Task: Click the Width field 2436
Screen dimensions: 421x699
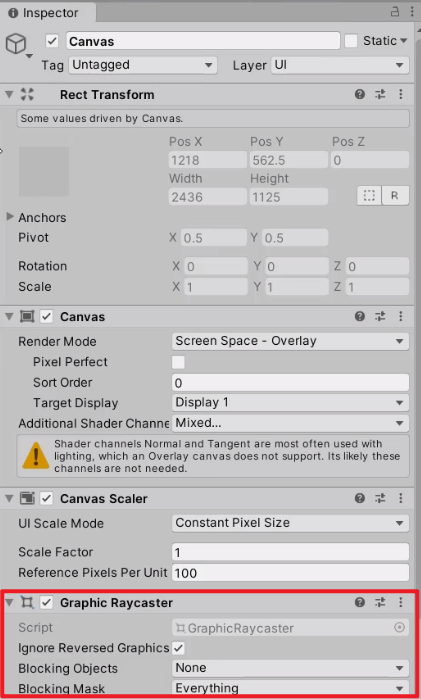Action: (207, 197)
